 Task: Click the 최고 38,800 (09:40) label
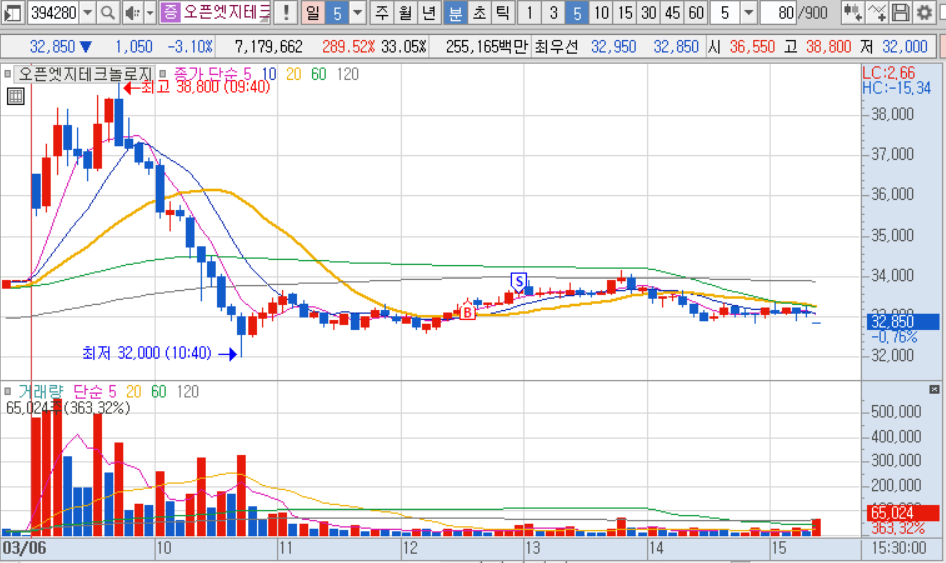[205, 87]
